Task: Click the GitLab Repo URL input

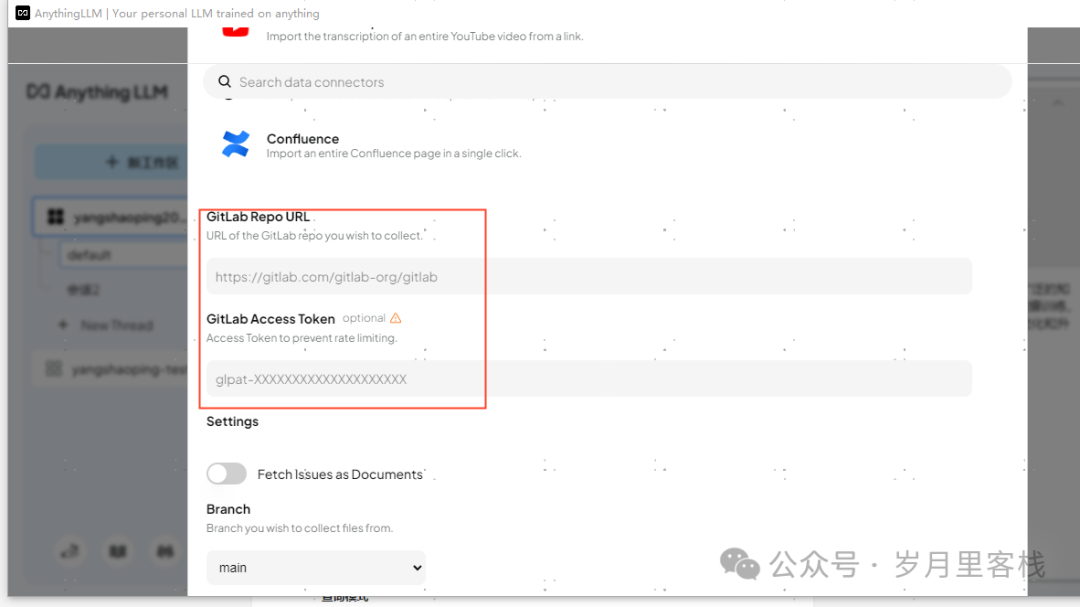Action: [589, 277]
